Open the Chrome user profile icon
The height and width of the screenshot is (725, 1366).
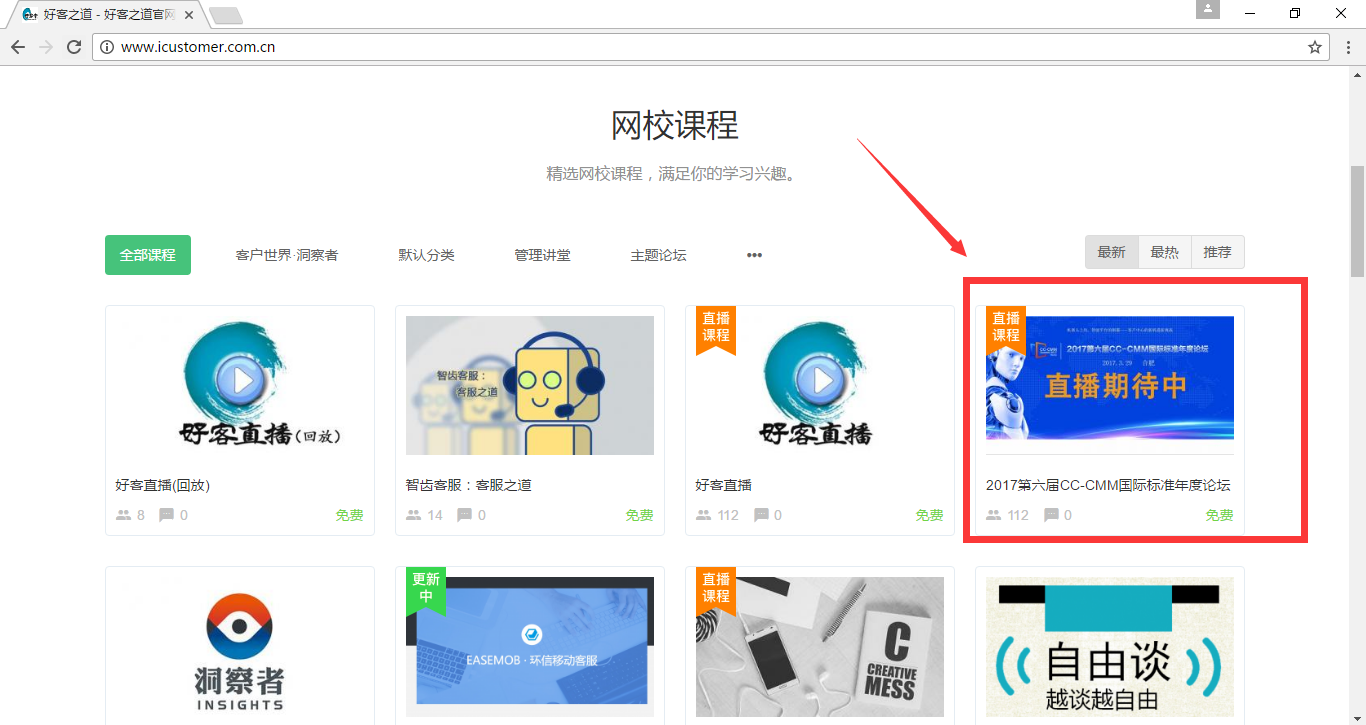click(x=1208, y=10)
